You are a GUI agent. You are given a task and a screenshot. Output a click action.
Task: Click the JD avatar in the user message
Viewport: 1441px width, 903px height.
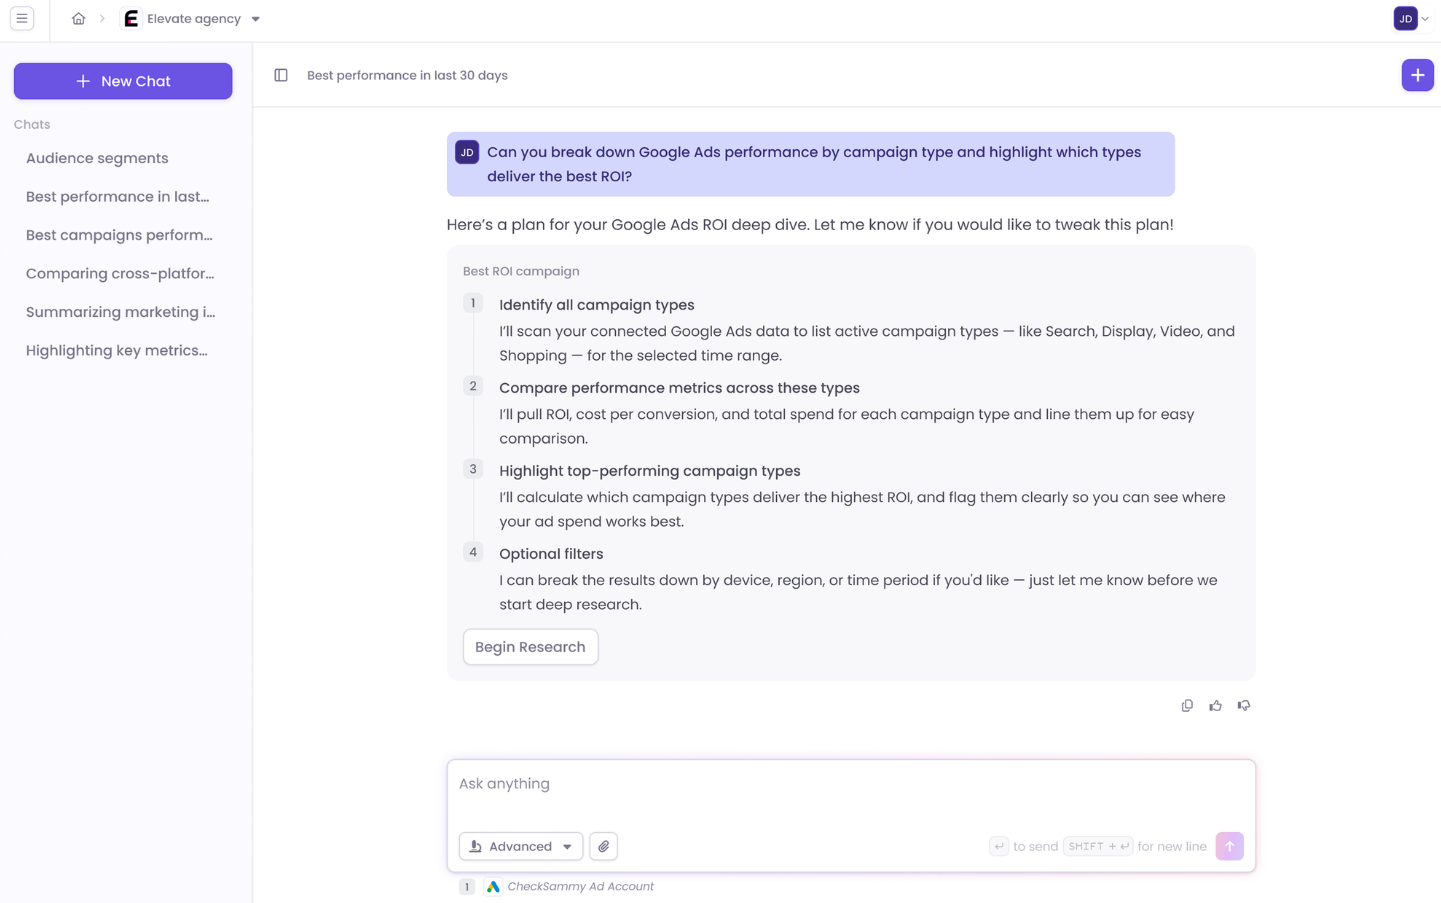point(467,152)
